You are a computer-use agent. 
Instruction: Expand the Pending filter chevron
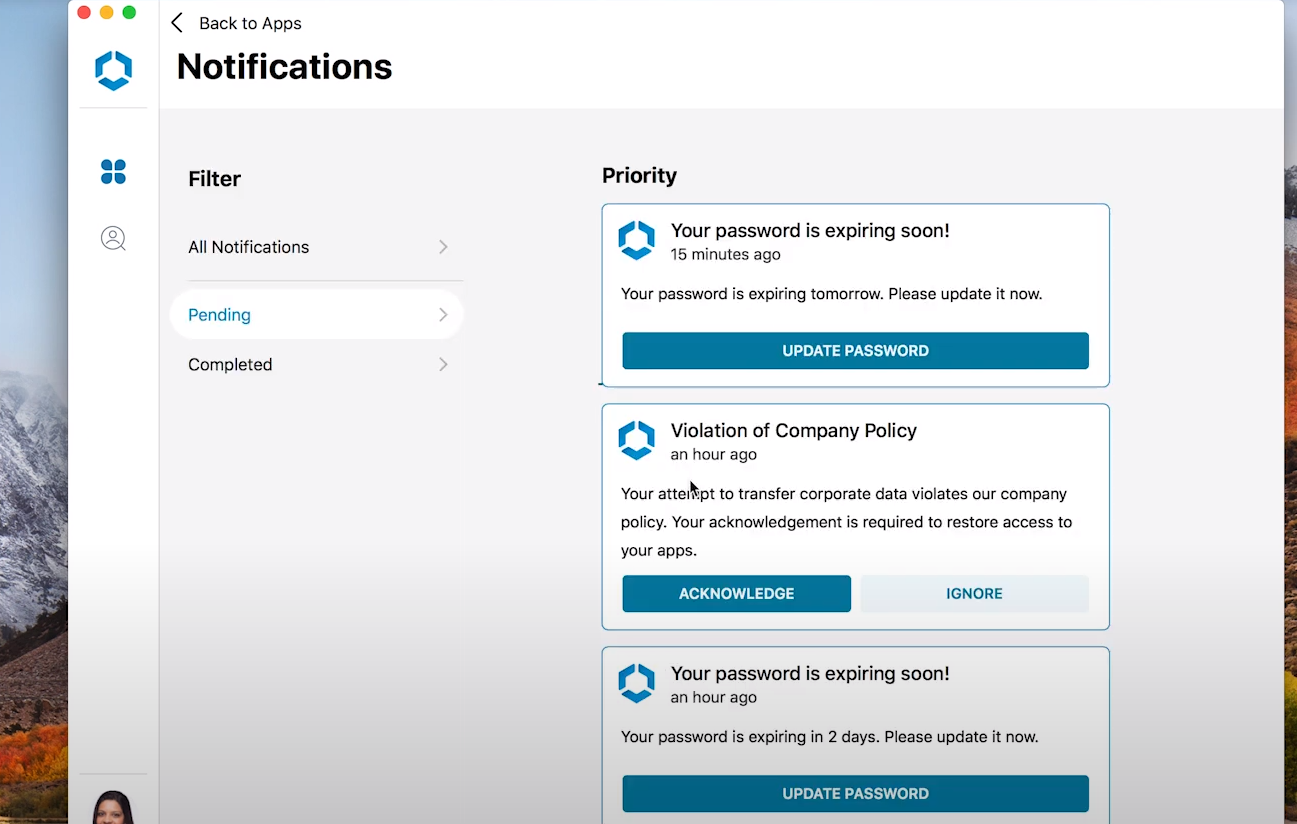coord(443,314)
